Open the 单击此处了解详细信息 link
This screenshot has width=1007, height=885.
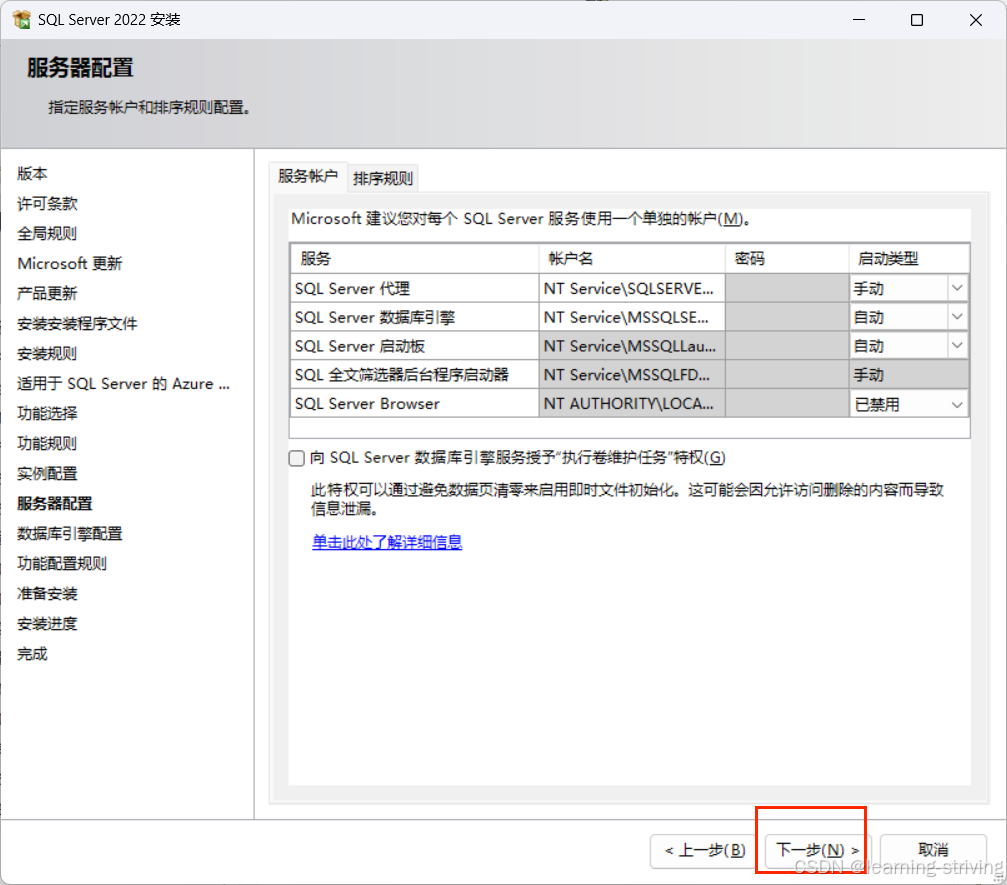coord(387,542)
